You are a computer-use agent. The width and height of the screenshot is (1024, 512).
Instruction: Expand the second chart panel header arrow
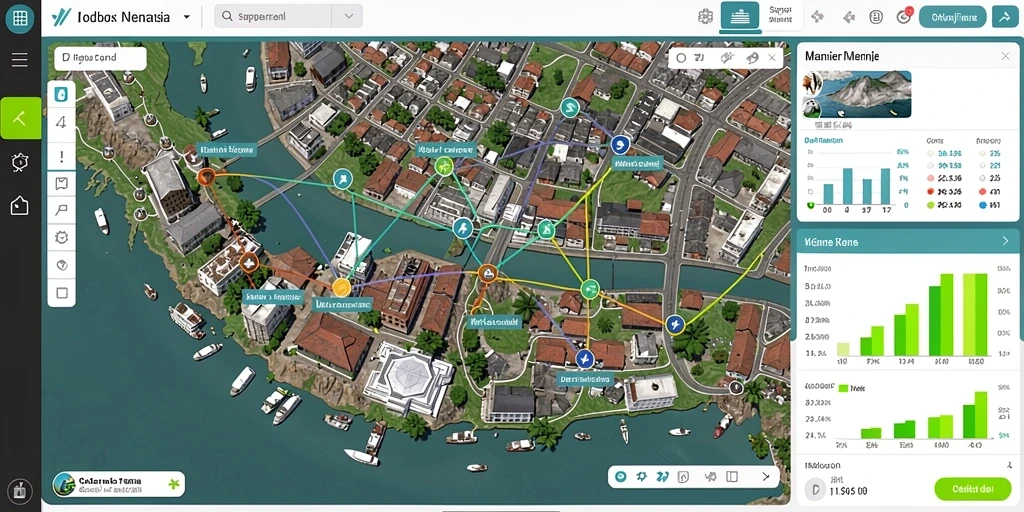tap(1005, 242)
